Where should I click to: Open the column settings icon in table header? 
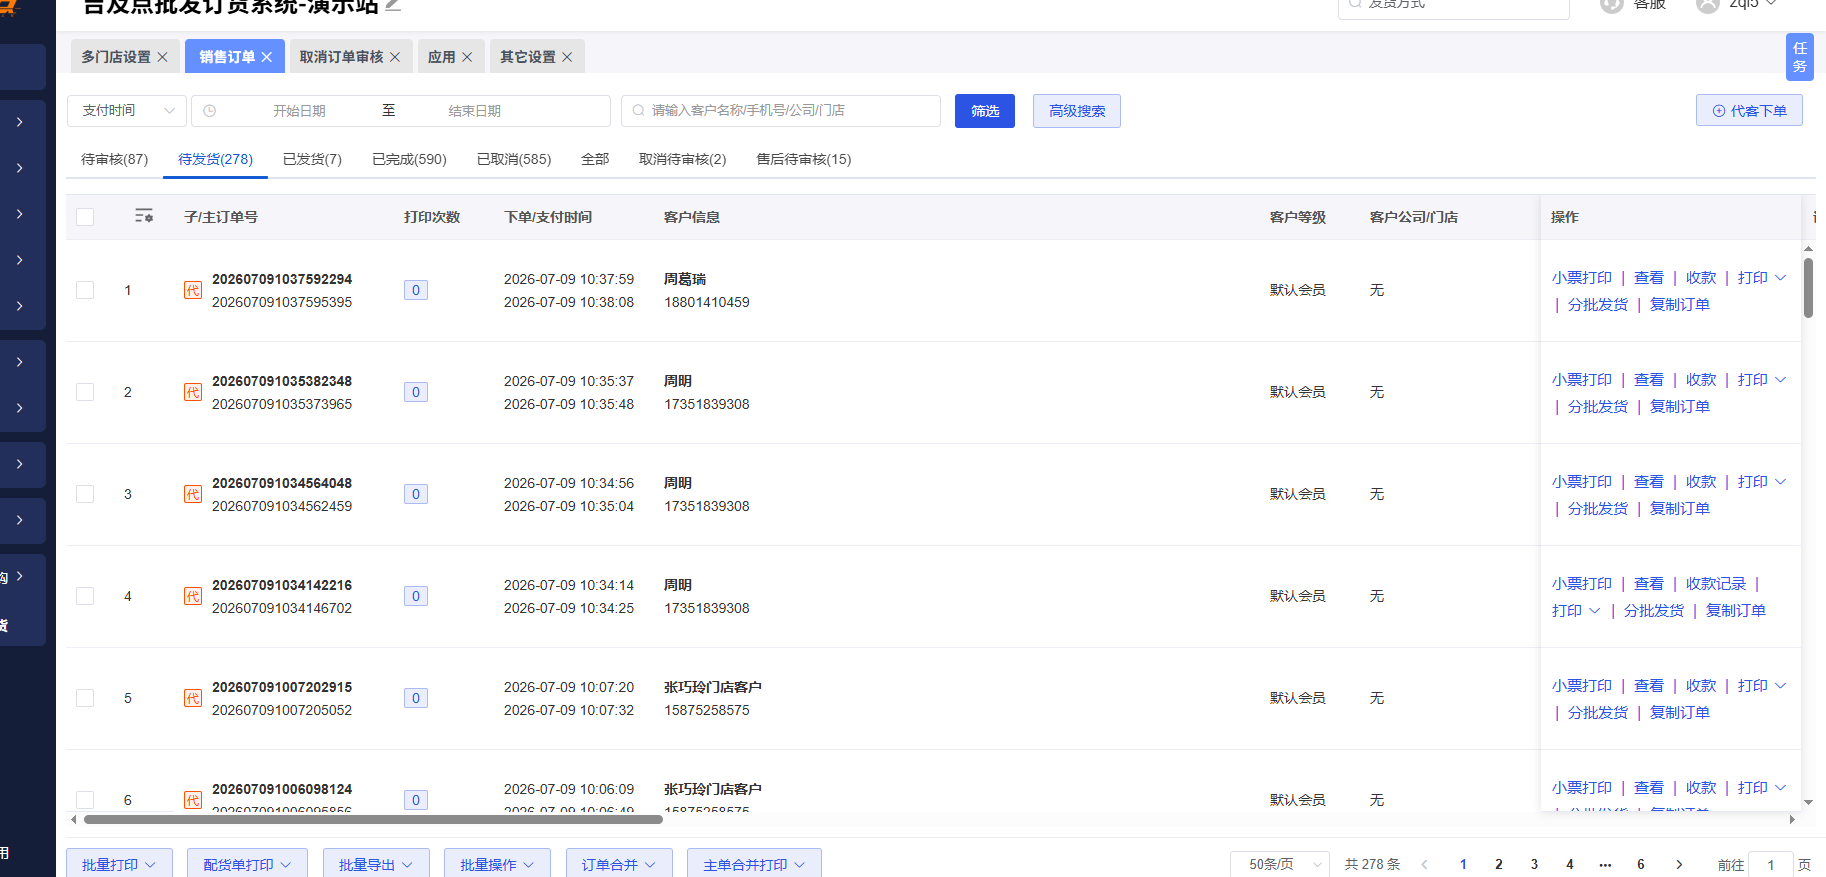click(x=144, y=216)
